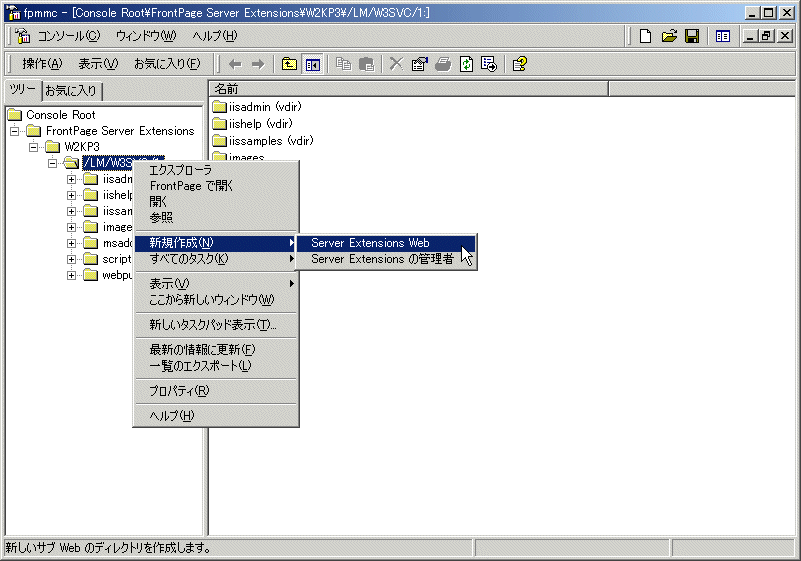Image resolution: width=801 pixels, height=561 pixels.
Task: Switch to the お気に入り tab
Action: (x=71, y=91)
